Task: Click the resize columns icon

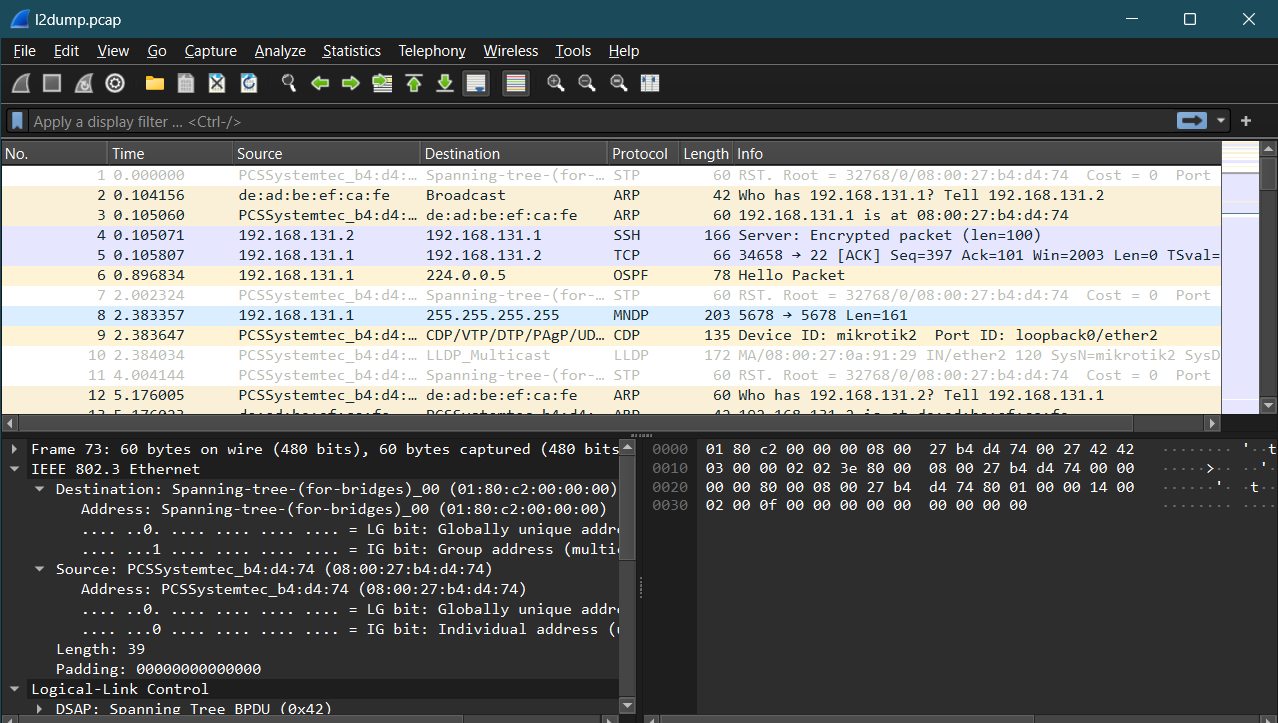Action: click(x=650, y=83)
